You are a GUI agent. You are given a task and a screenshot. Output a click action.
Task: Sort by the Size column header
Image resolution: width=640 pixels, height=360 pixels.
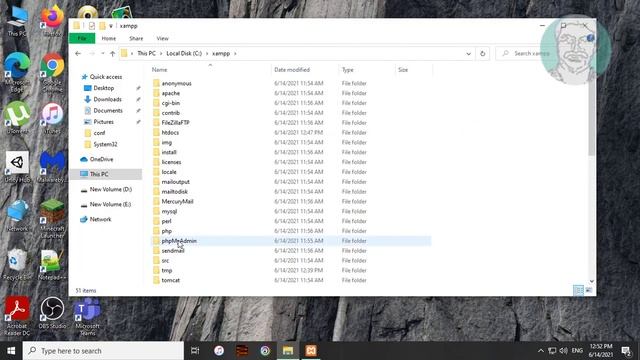tap(403, 70)
